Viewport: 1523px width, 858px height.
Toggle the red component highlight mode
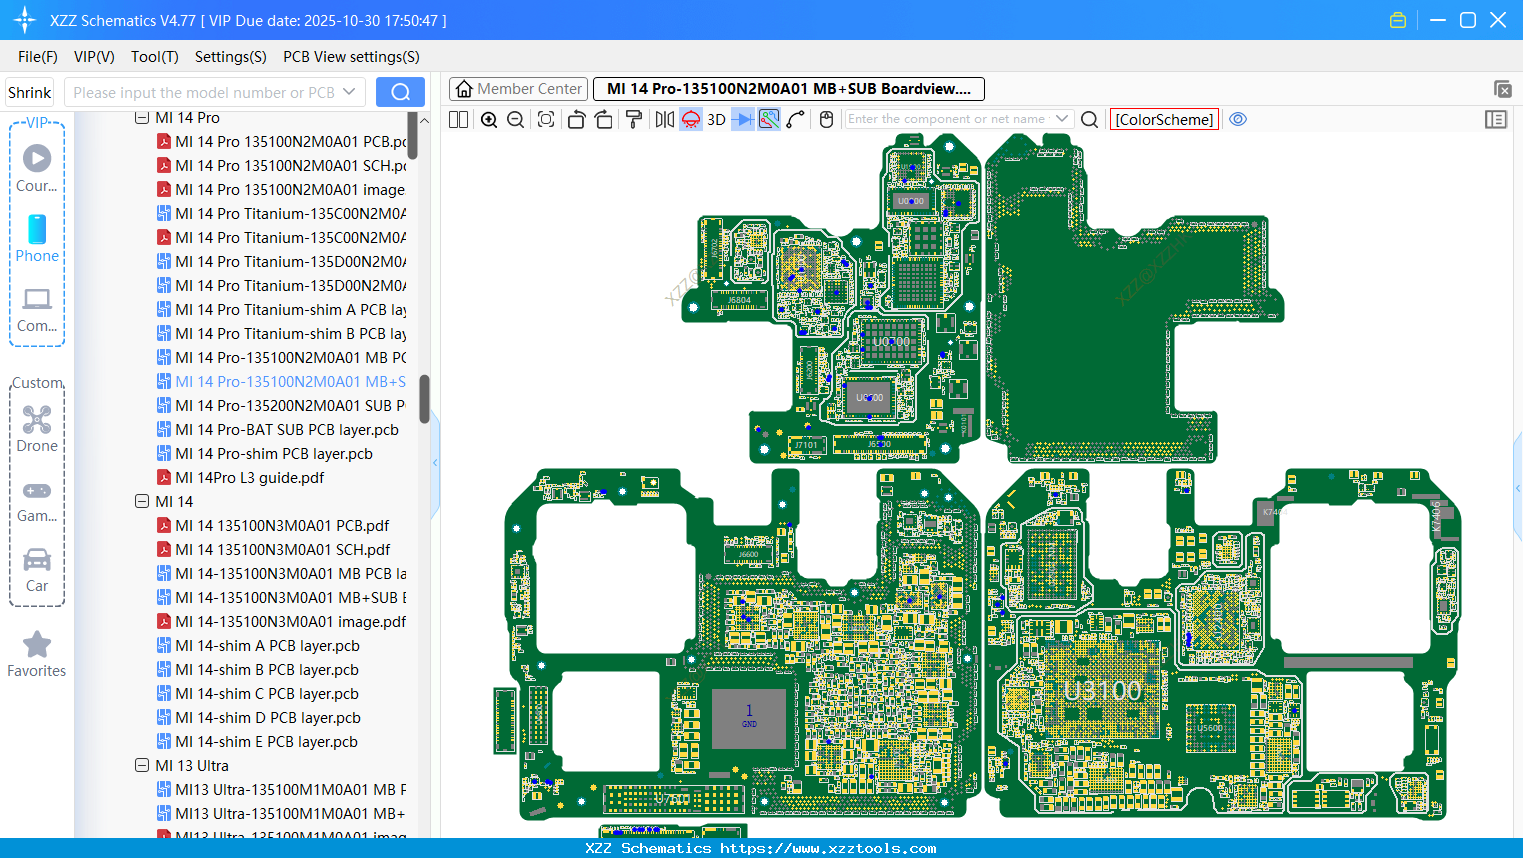pos(690,119)
